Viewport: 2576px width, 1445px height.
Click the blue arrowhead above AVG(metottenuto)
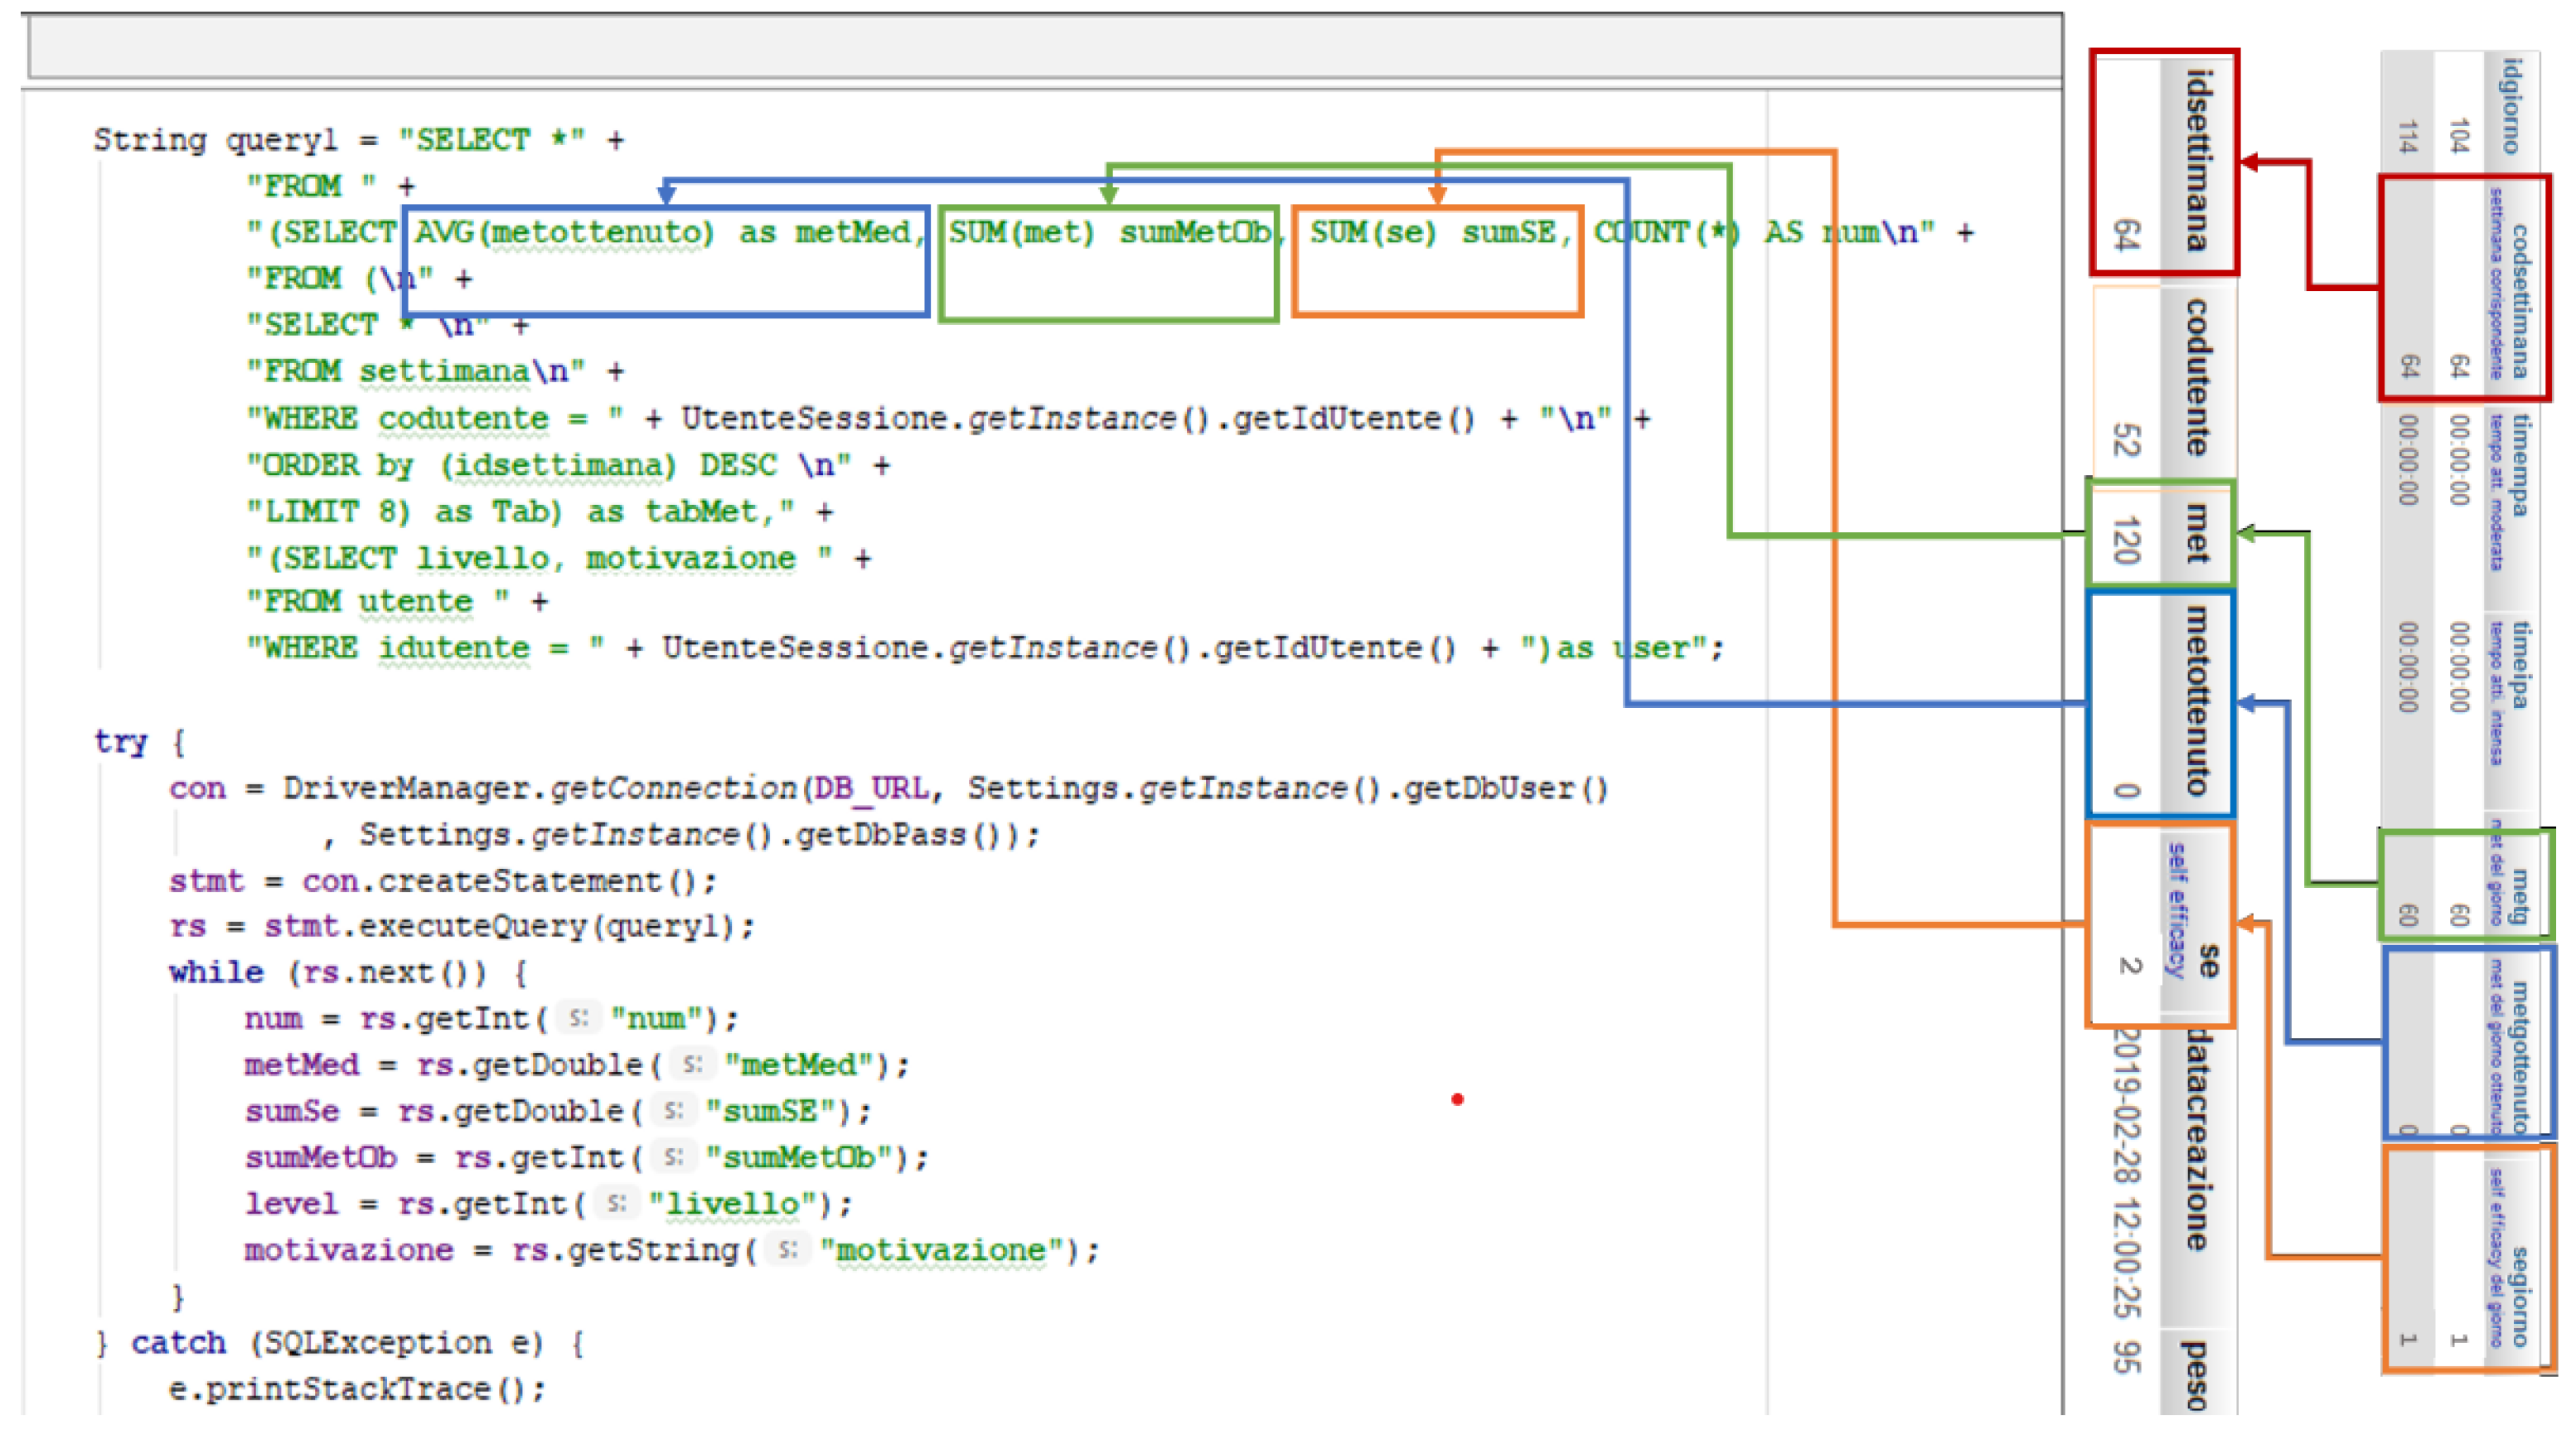pos(667,192)
